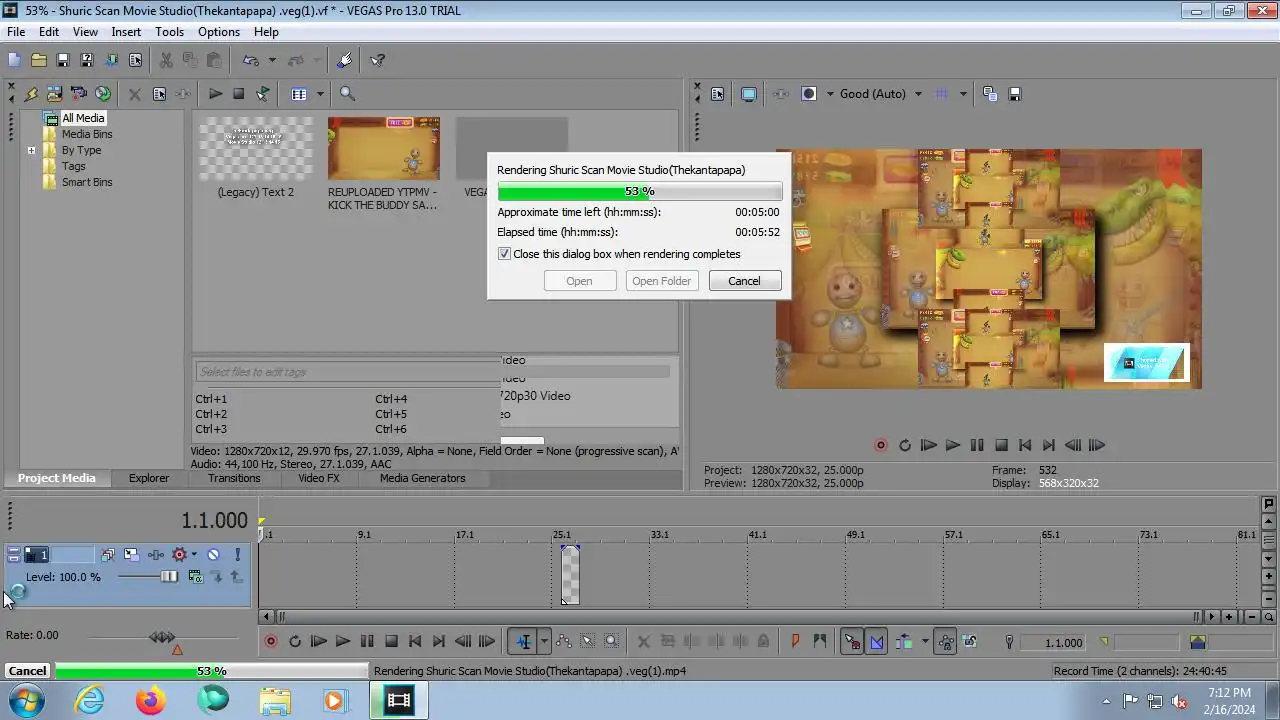Toggle Enable Snapping icon on timeline toolbar
Image resolution: width=1280 pixels, height=720 pixels.
[852, 642]
